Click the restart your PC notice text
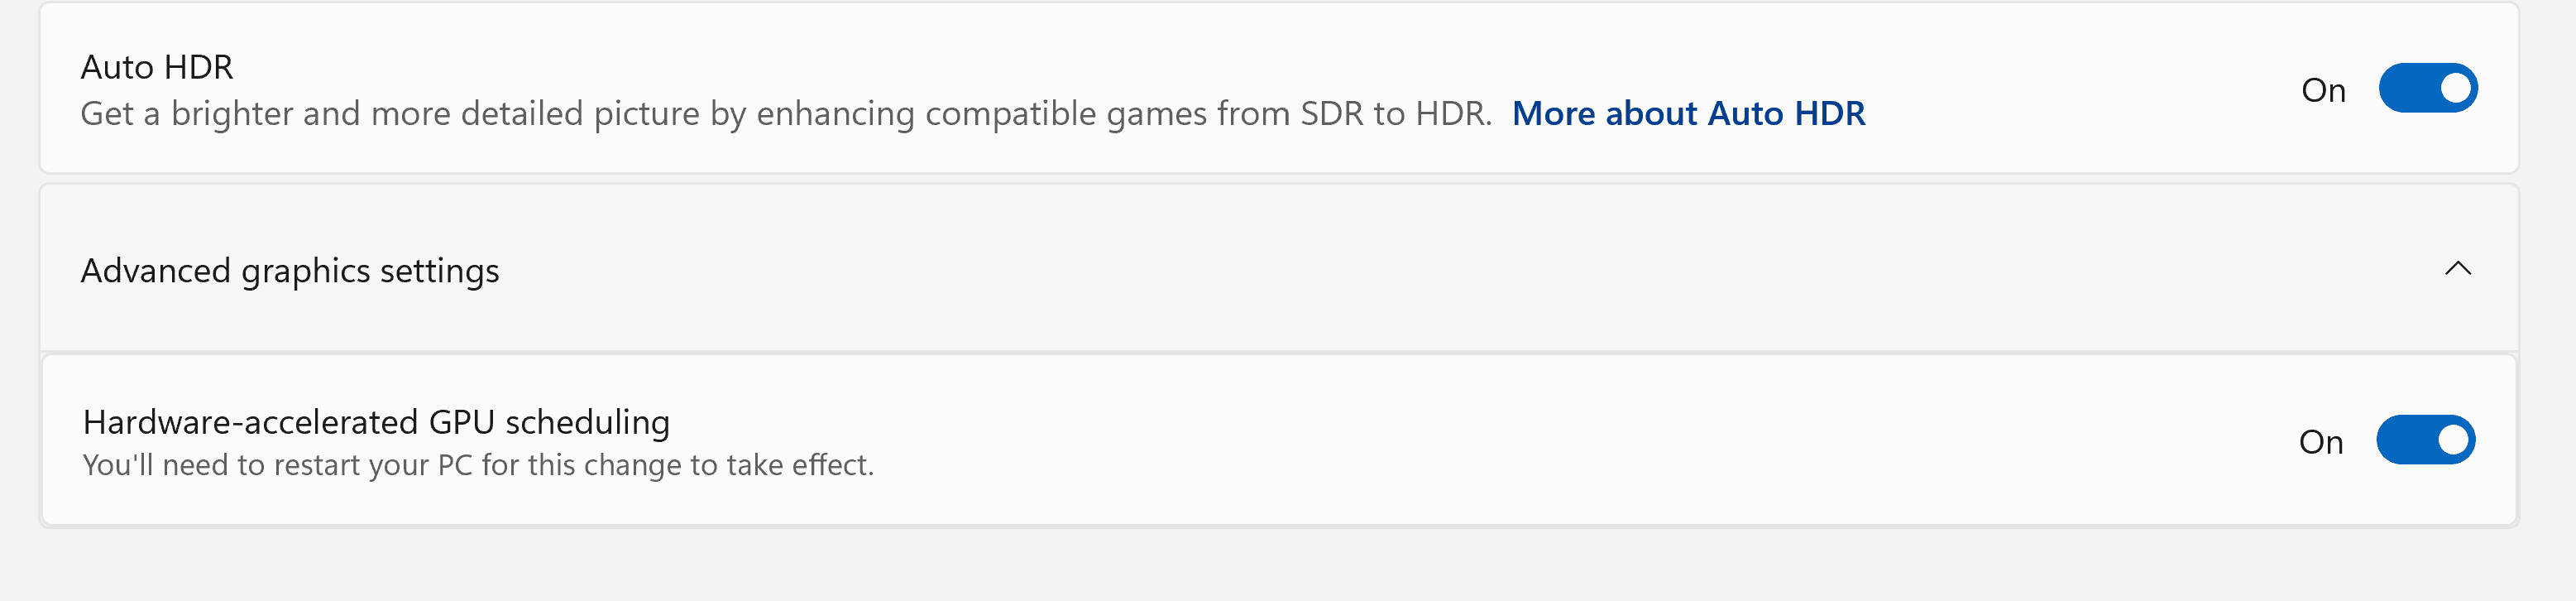 (x=478, y=465)
